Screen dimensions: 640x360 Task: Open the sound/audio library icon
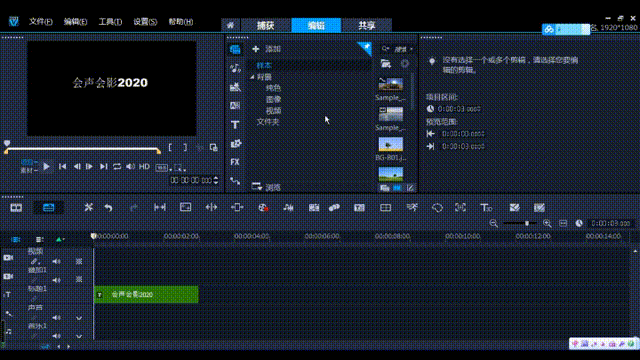click(x=235, y=68)
